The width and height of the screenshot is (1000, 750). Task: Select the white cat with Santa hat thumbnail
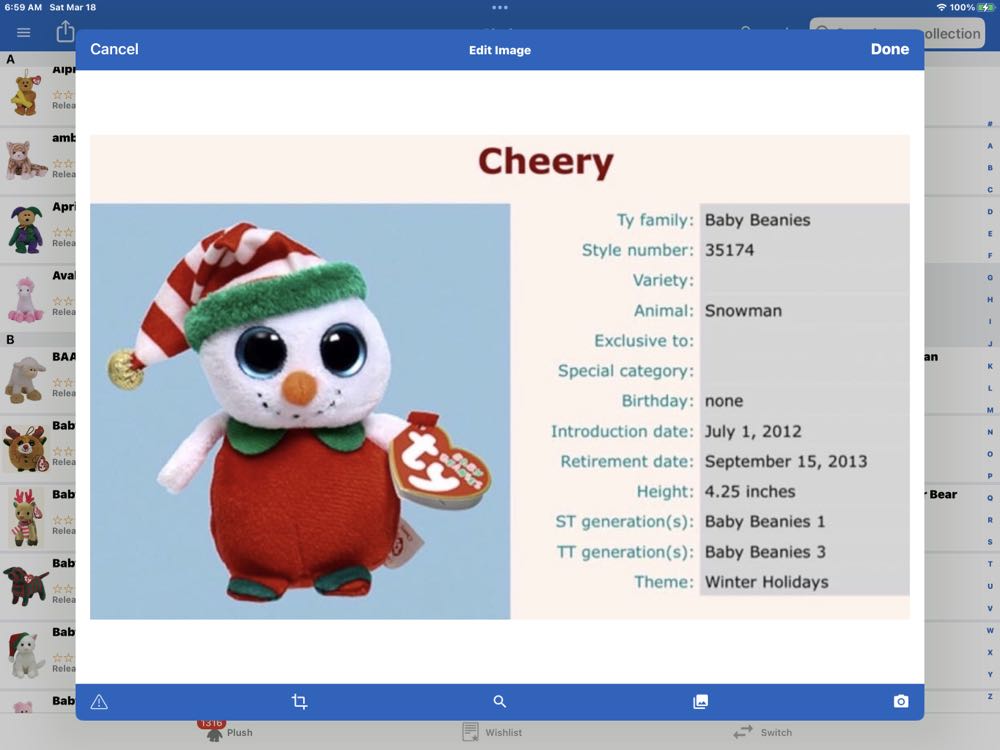26,655
